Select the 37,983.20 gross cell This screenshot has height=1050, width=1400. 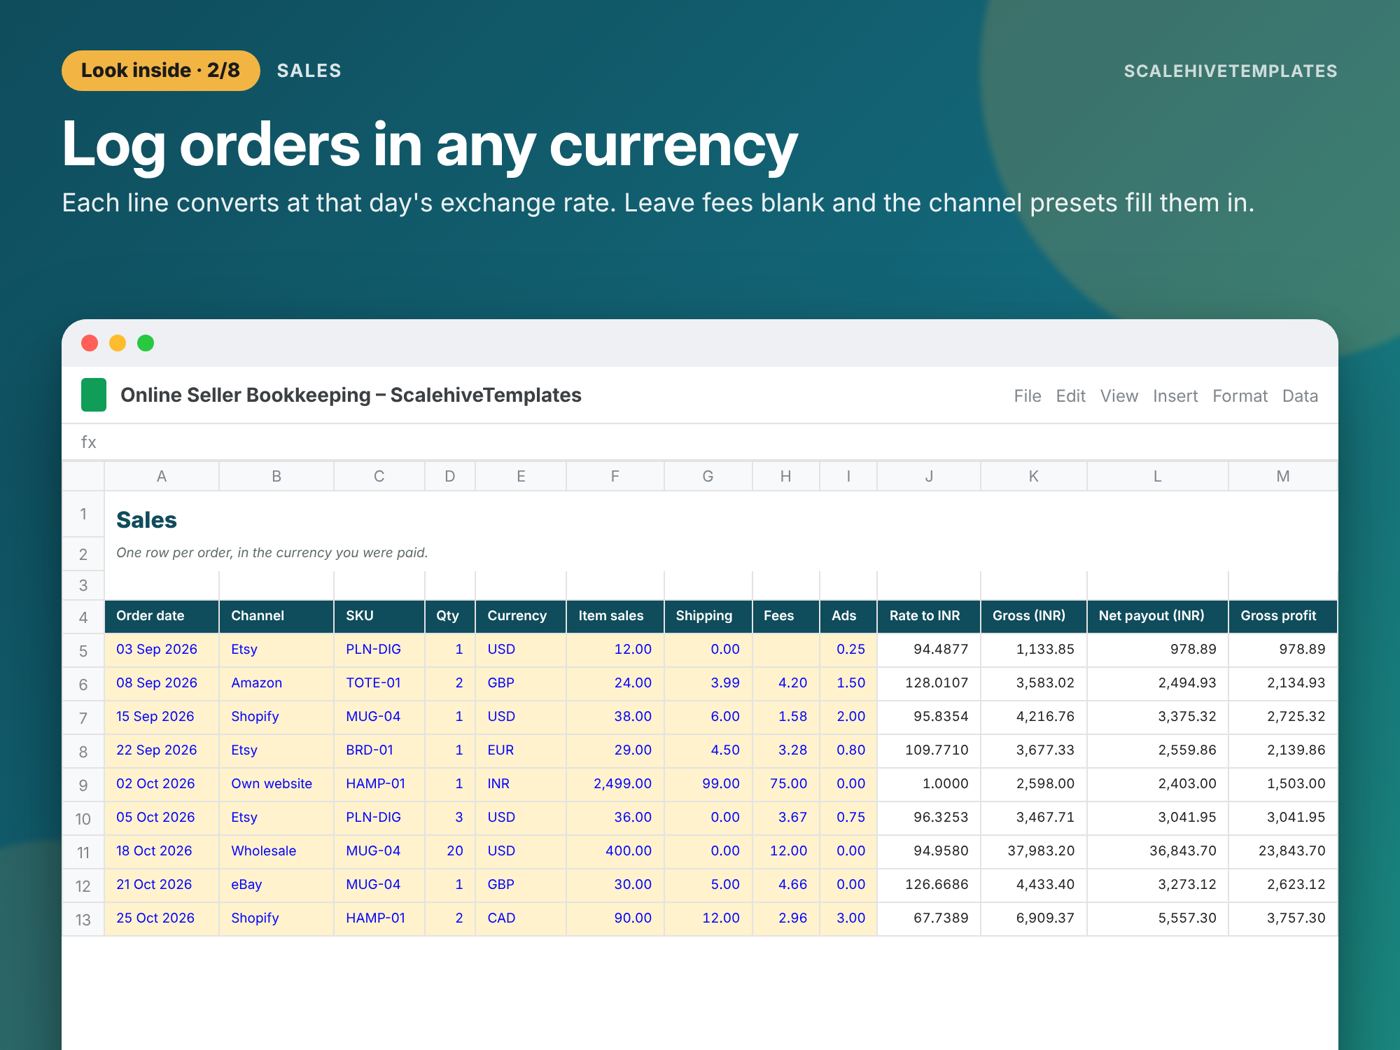tap(1034, 851)
